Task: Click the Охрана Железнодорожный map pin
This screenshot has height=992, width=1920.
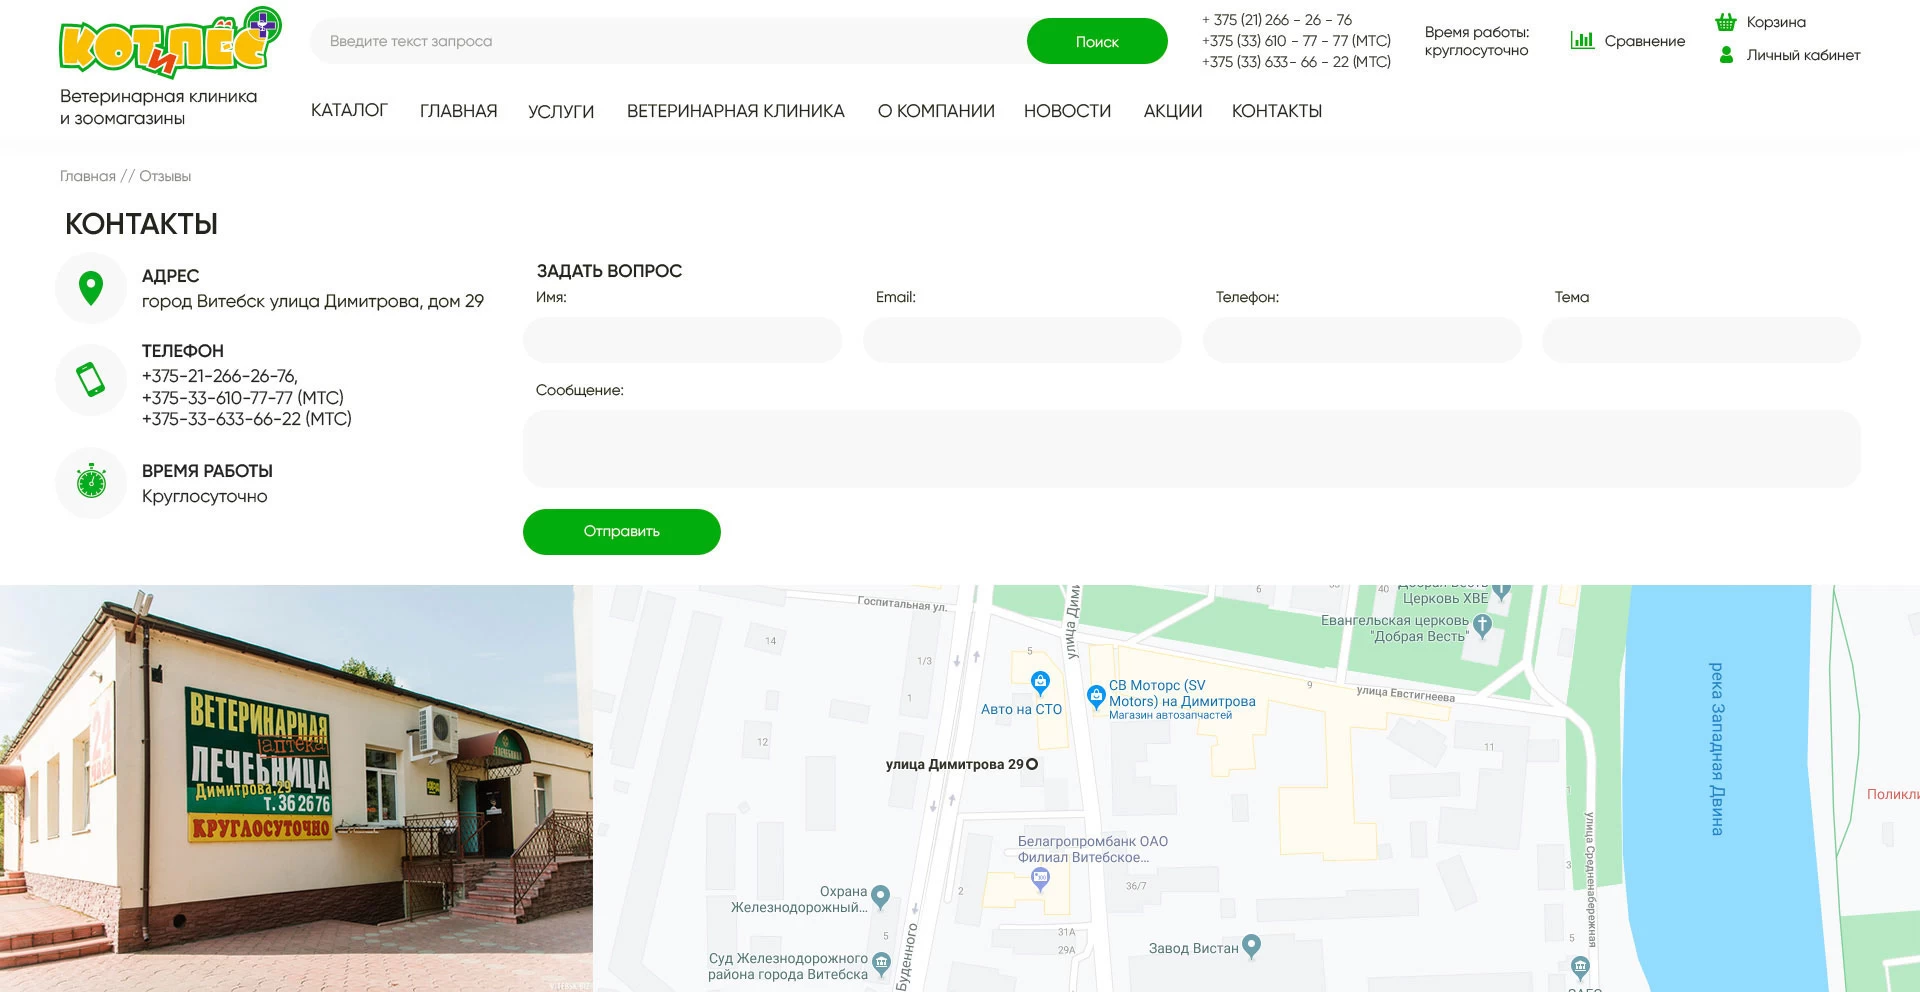Action: (x=880, y=897)
